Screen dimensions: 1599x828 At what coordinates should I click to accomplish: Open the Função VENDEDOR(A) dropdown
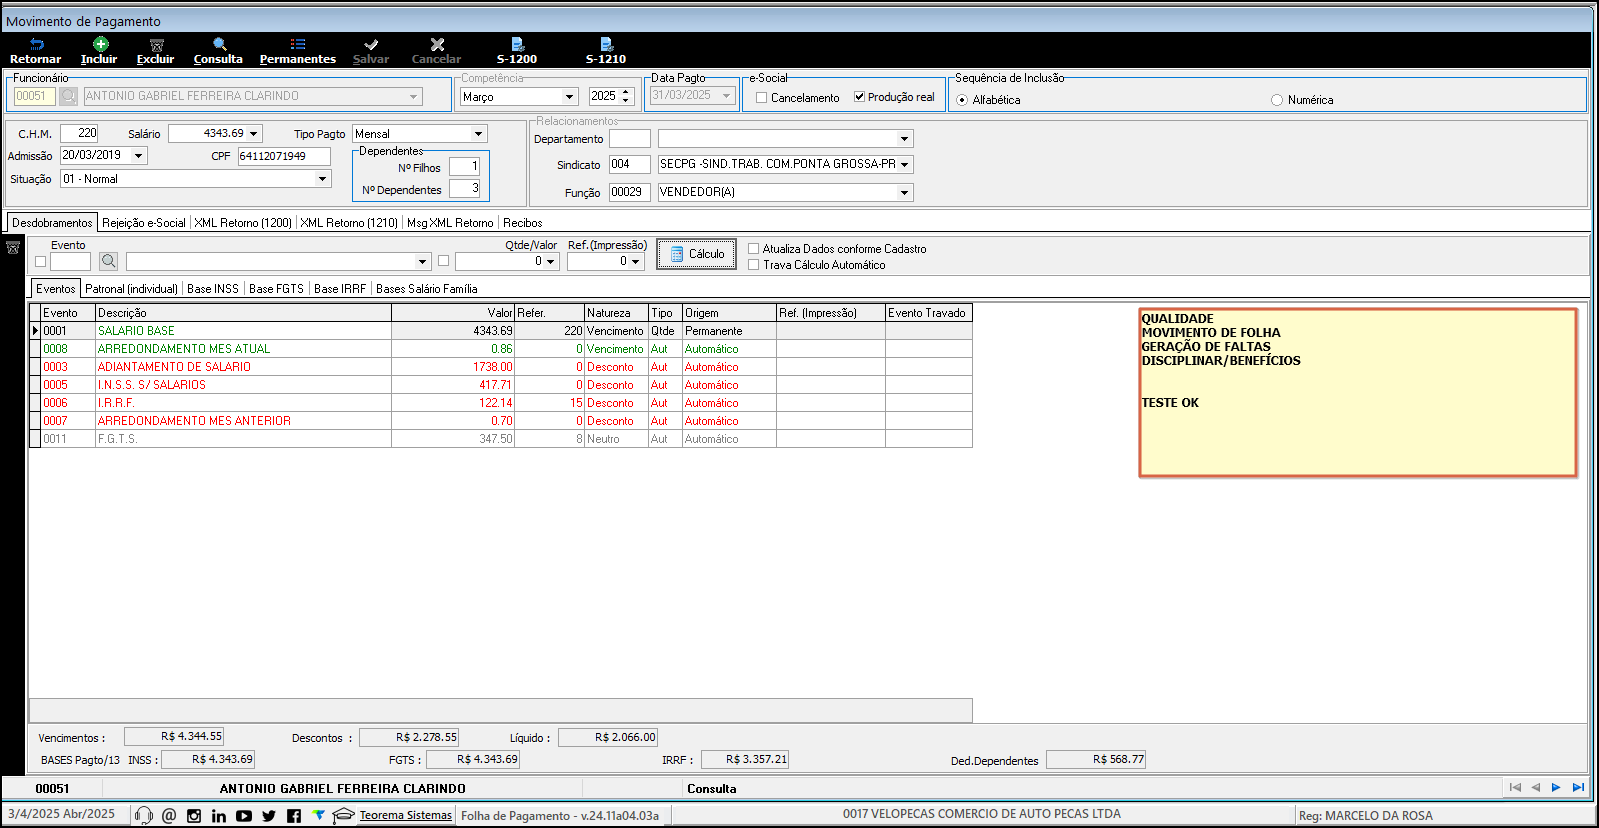click(905, 193)
